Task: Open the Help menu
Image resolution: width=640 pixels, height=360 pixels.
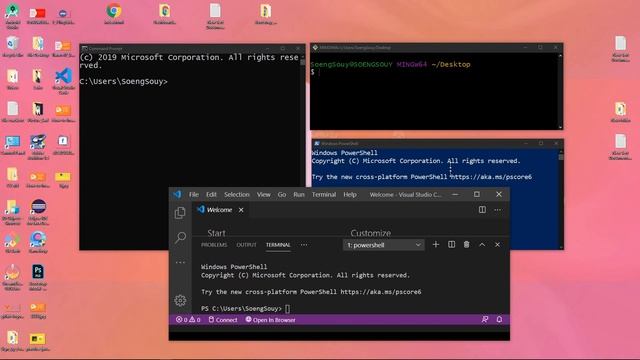Action: (350, 195)
